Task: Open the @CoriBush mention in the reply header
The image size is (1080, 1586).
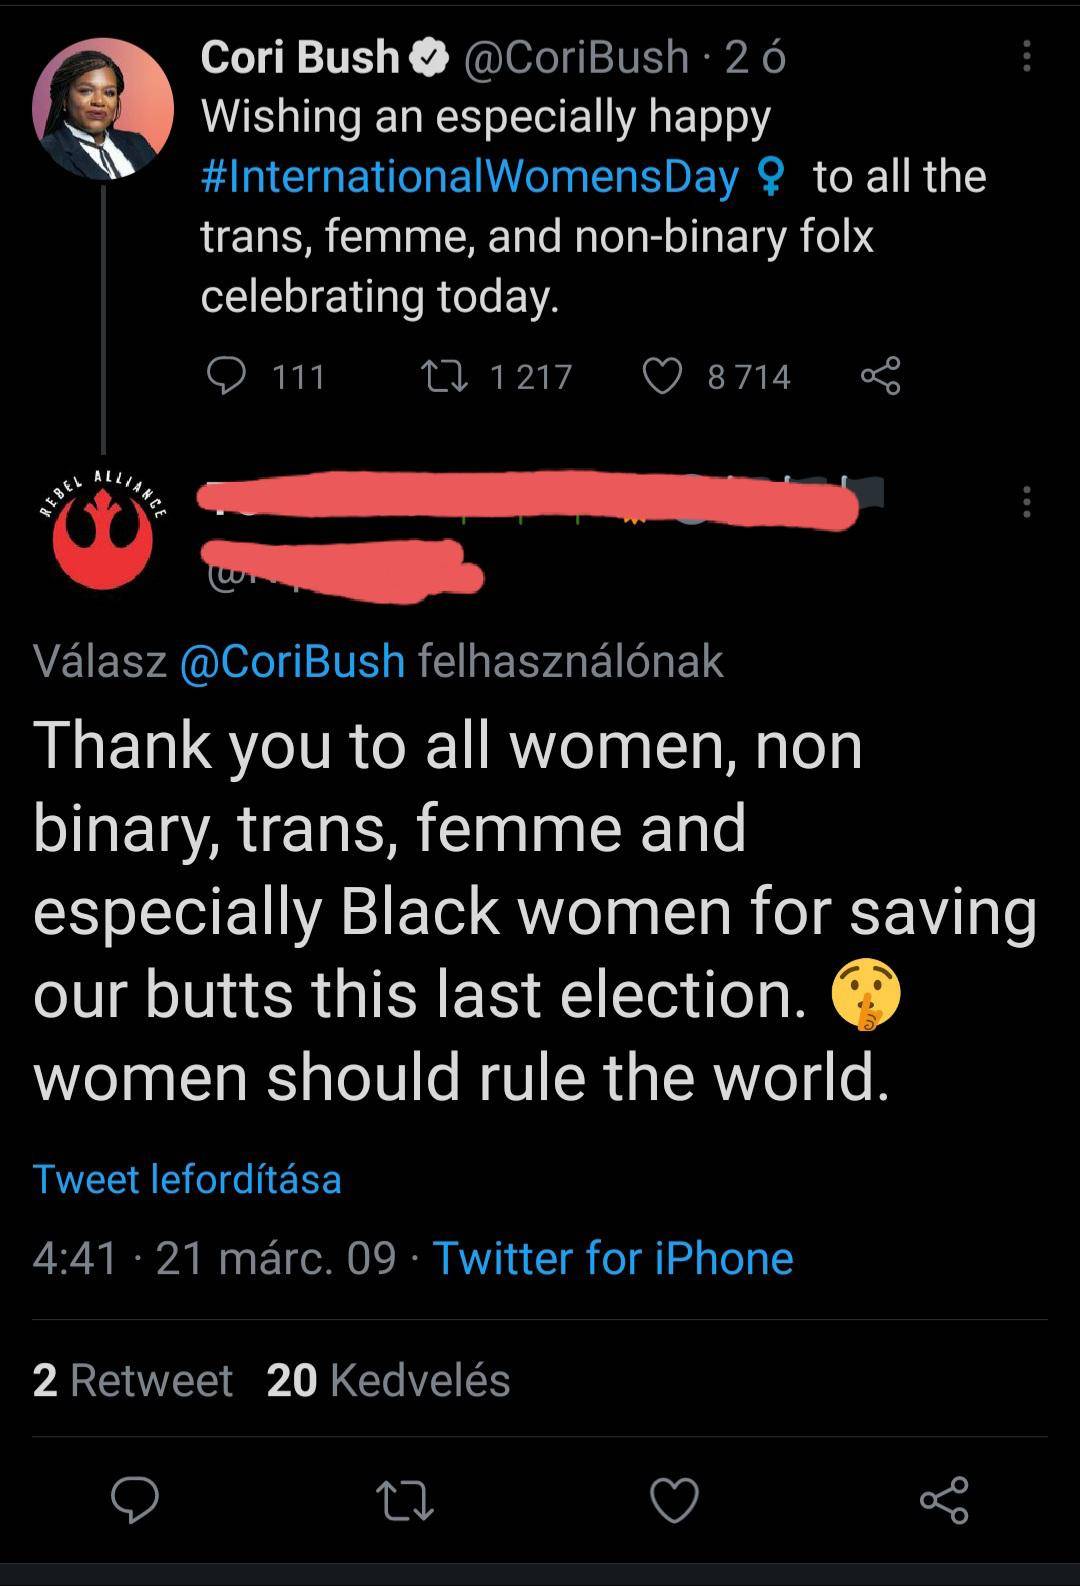Action: (x=295, y=660)
